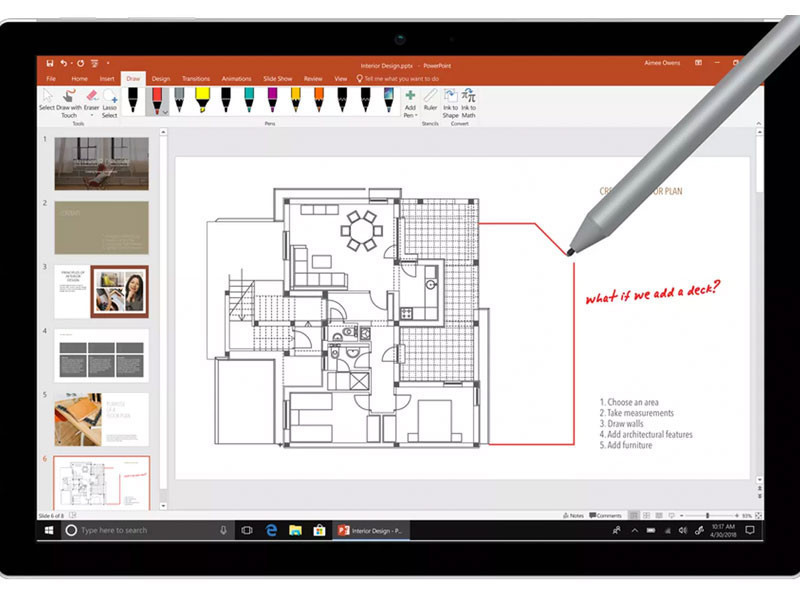The width and height of the screenshot is (800, 600).
Task: Switch to Slide Sorter view
Action: coord(647,515)
